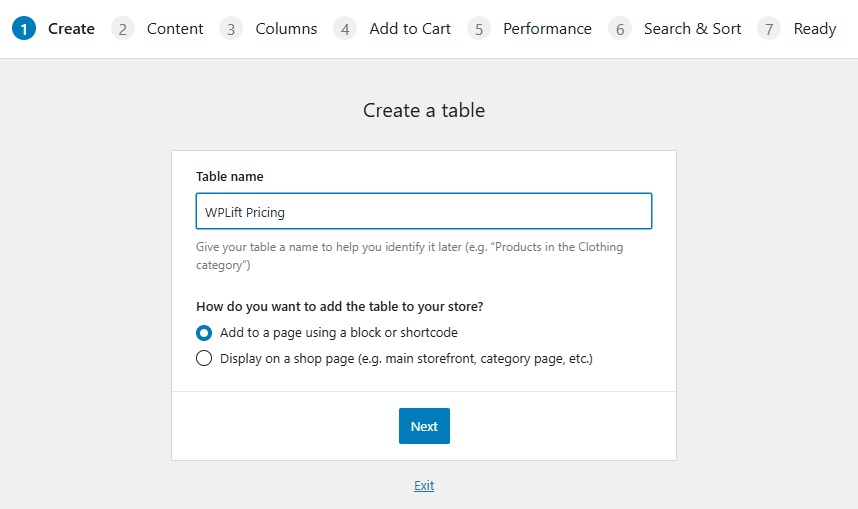858x509 pixels.
Task: Click the step 6 number circle
Action: coord(620,29)
